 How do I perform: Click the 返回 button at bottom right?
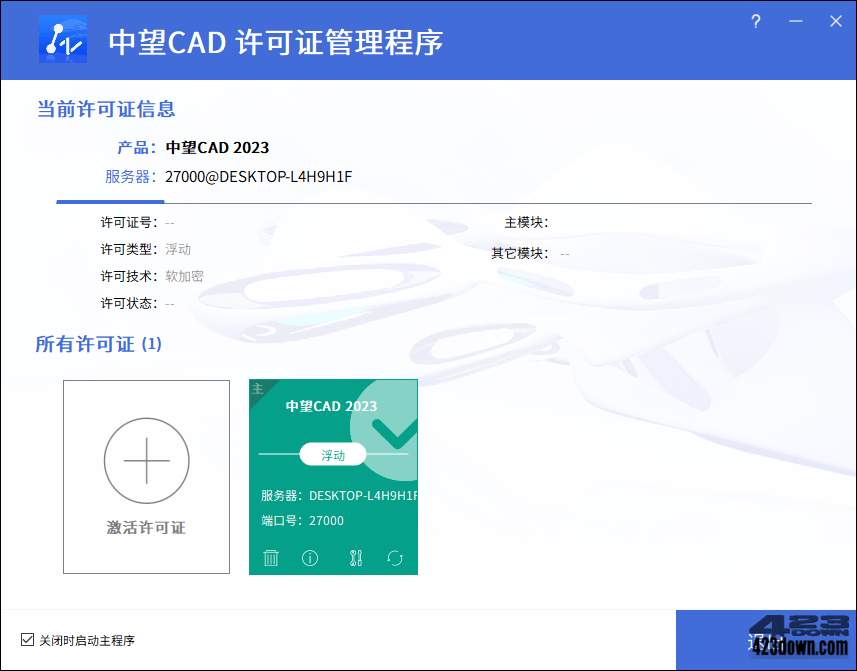coord(766,640)
